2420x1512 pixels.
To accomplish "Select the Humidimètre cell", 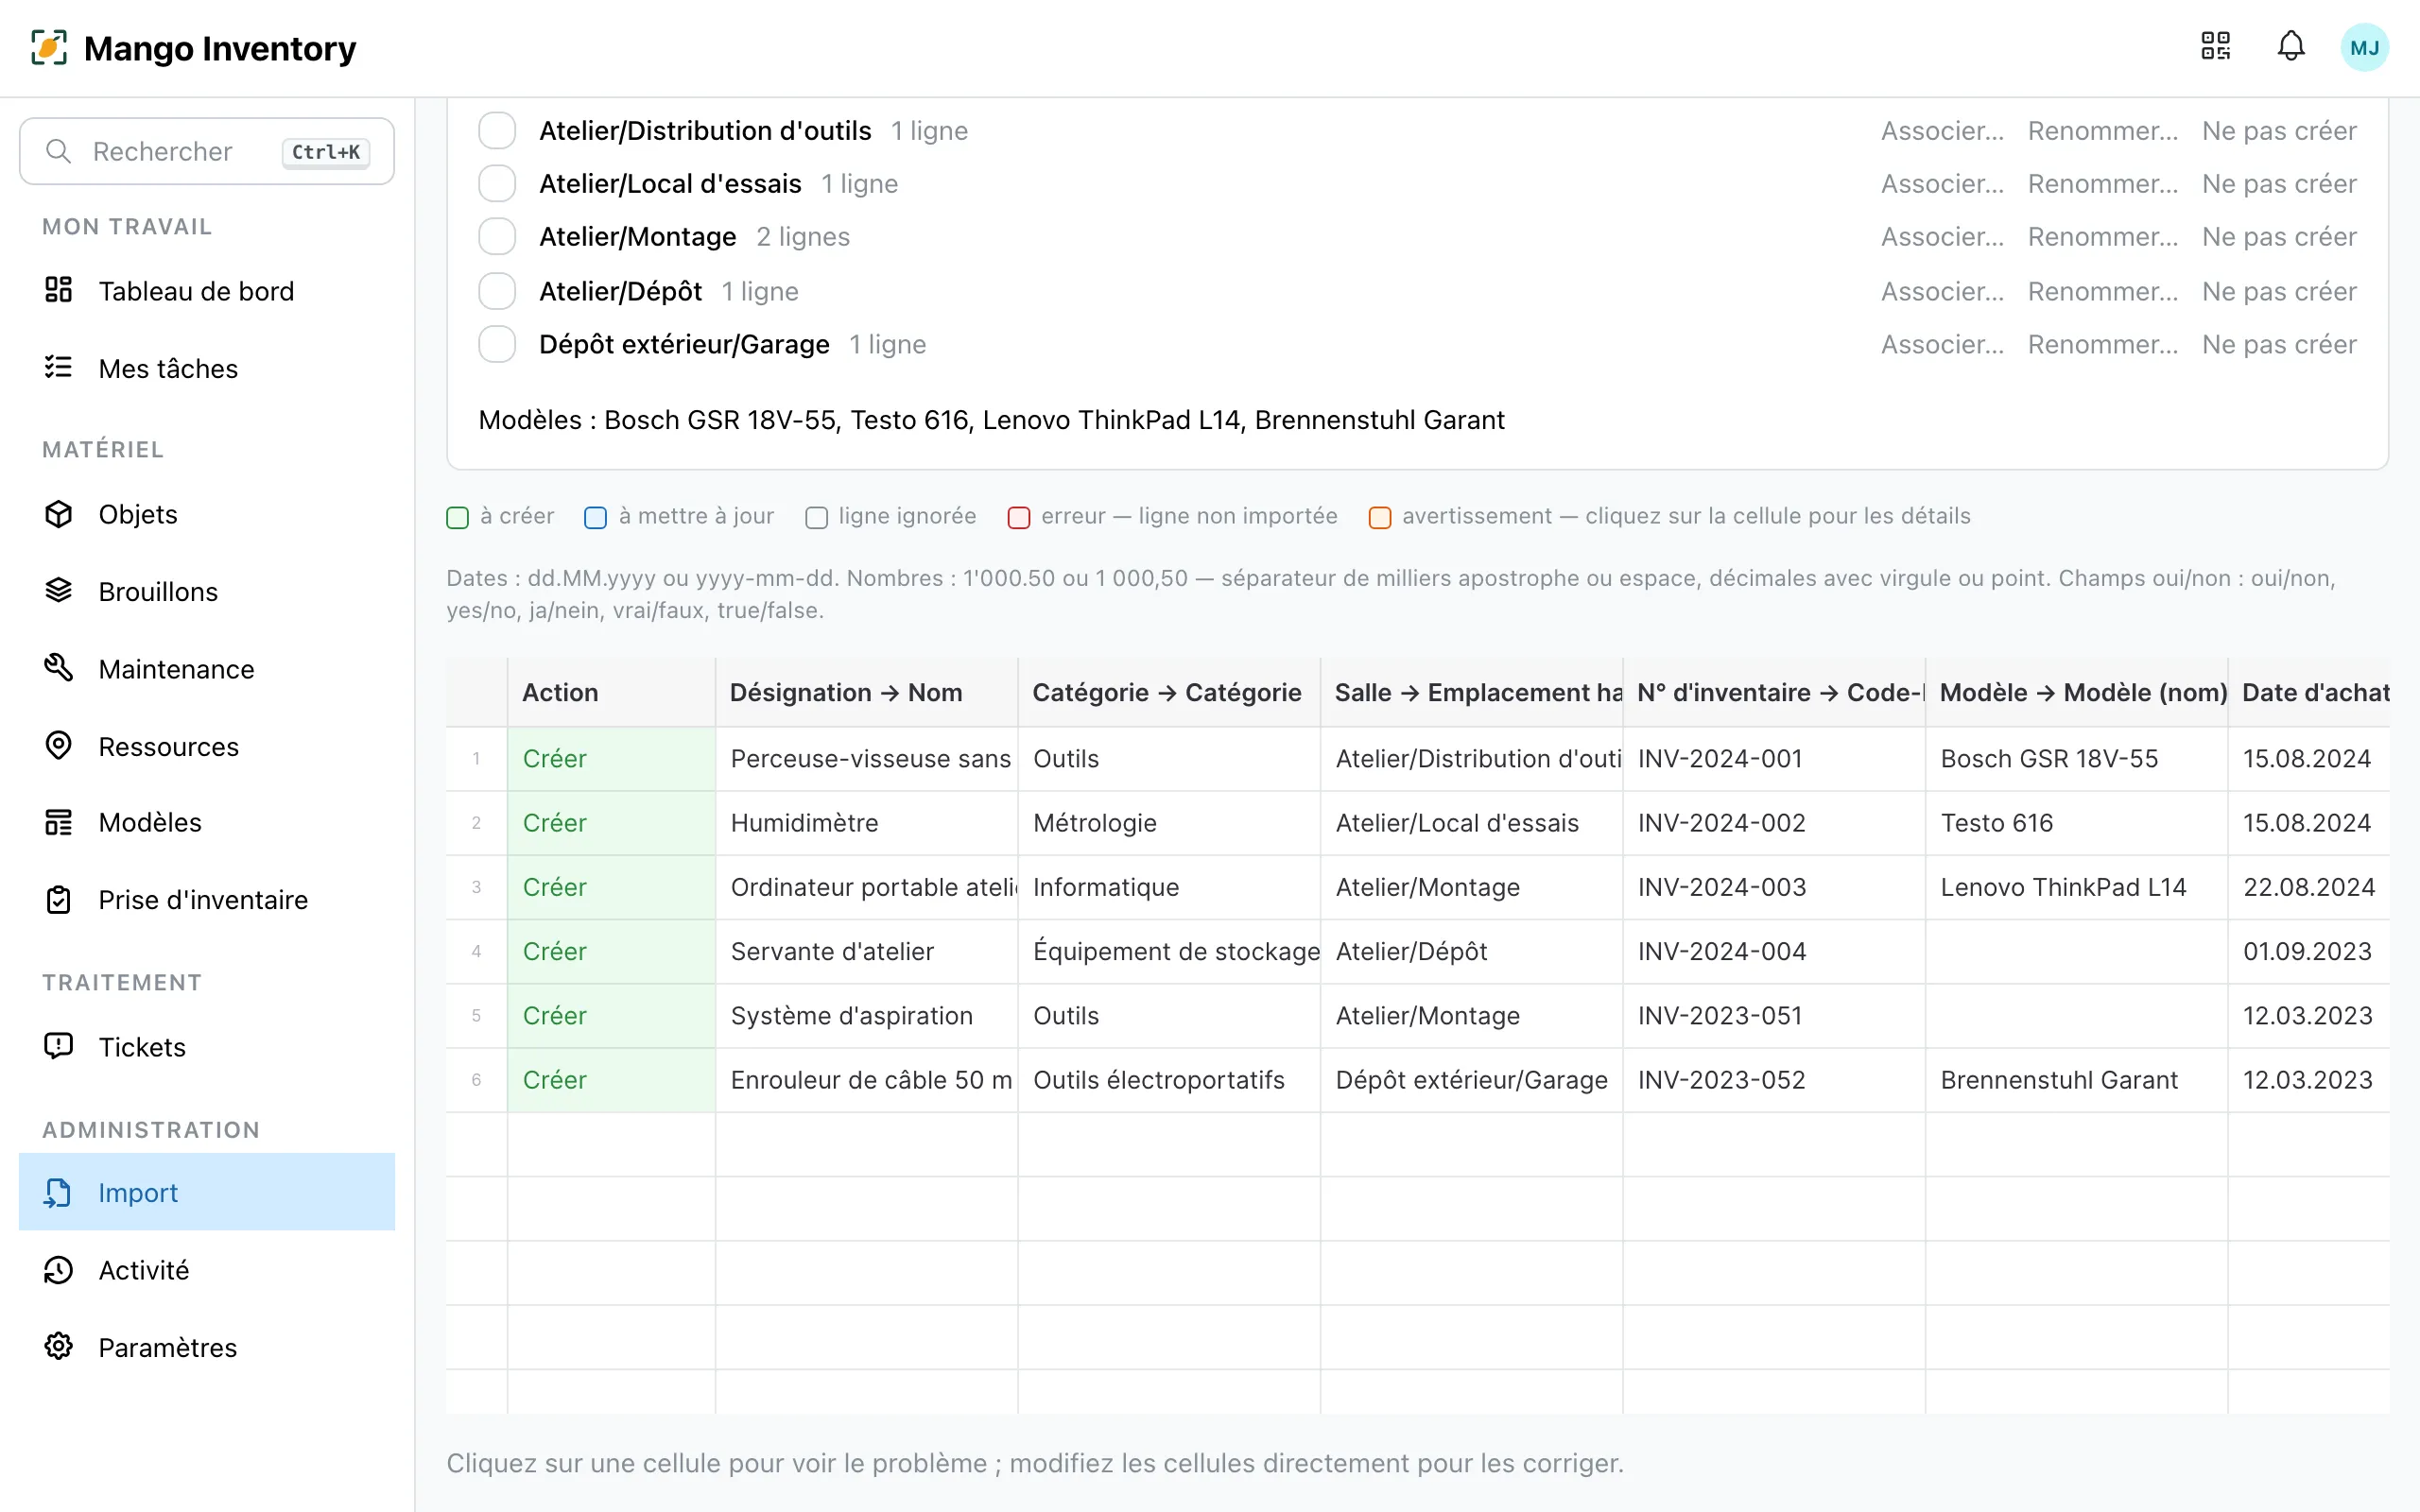I will [867, 823].
